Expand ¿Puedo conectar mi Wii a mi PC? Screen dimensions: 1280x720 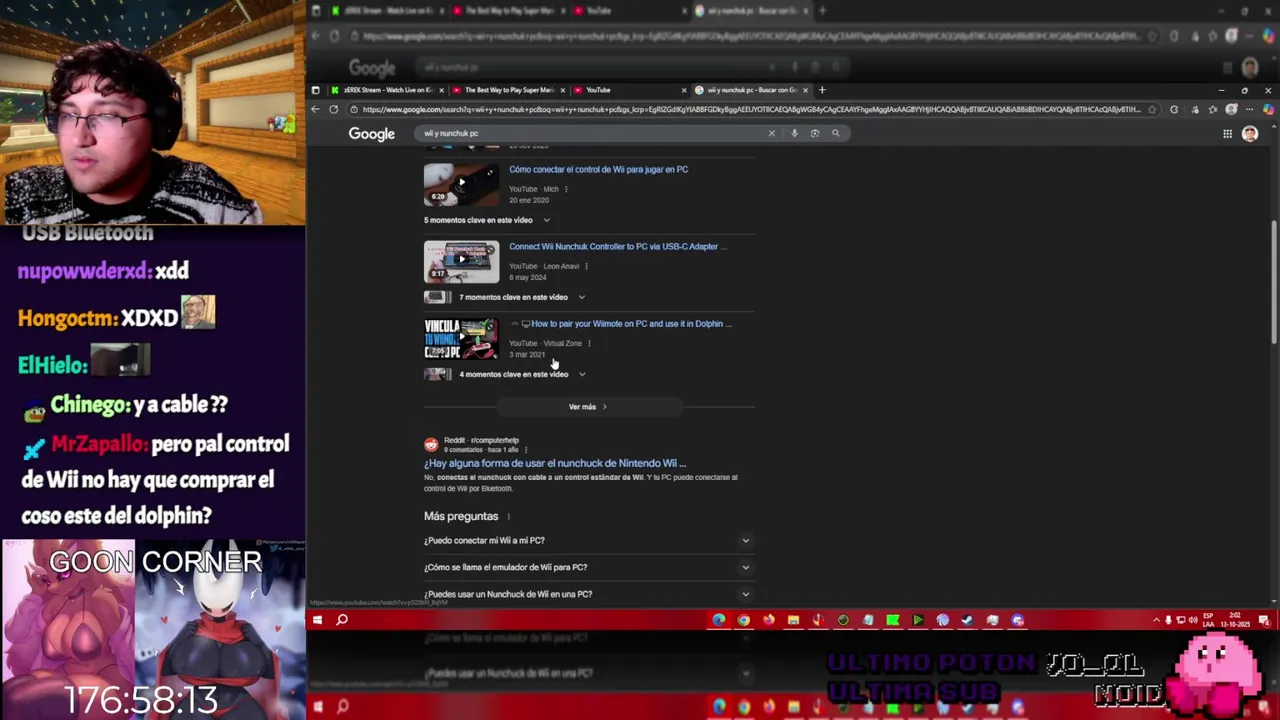coord(587,540)
